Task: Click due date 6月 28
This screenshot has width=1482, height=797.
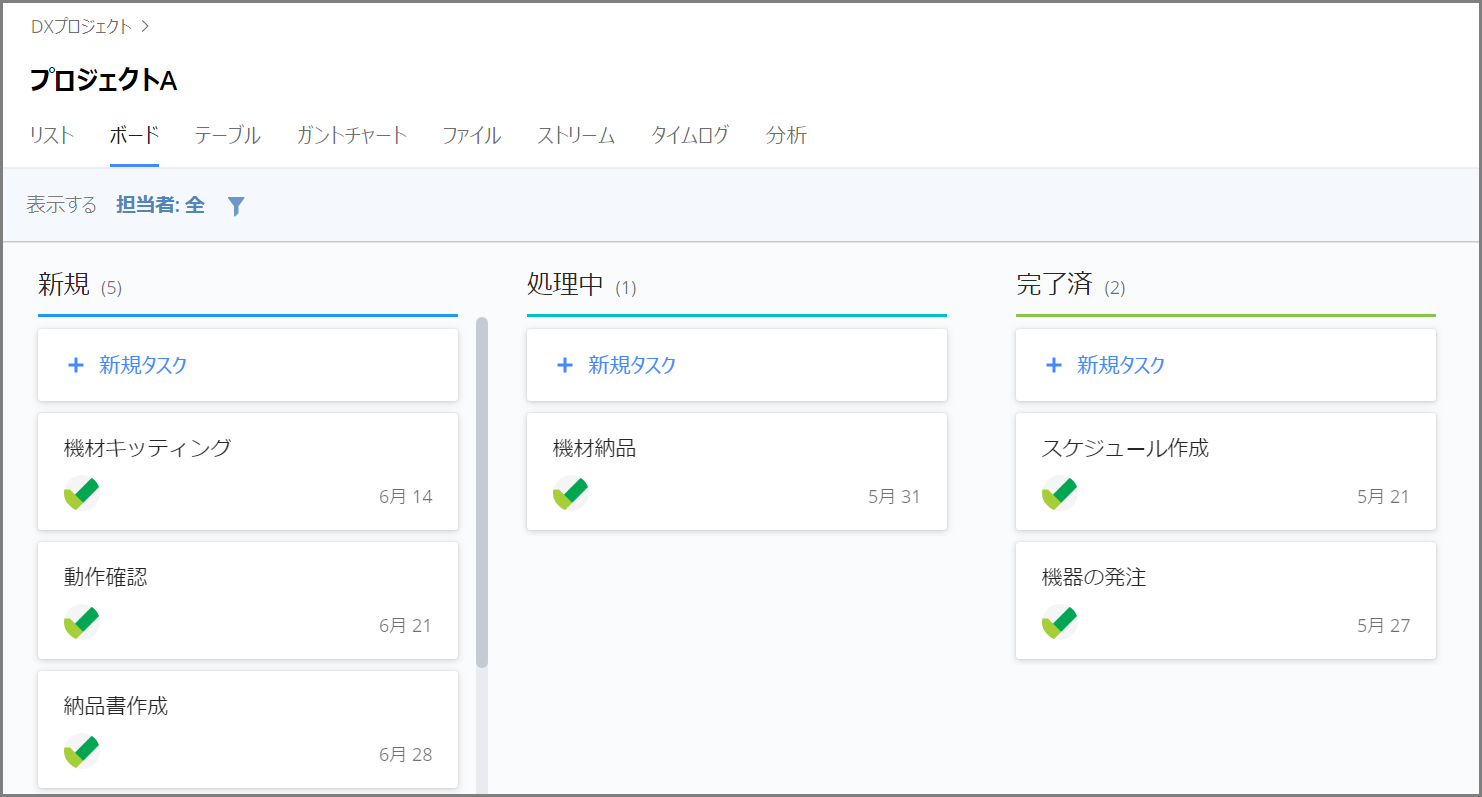Action: pyautogui.click(x=406, y=755)
